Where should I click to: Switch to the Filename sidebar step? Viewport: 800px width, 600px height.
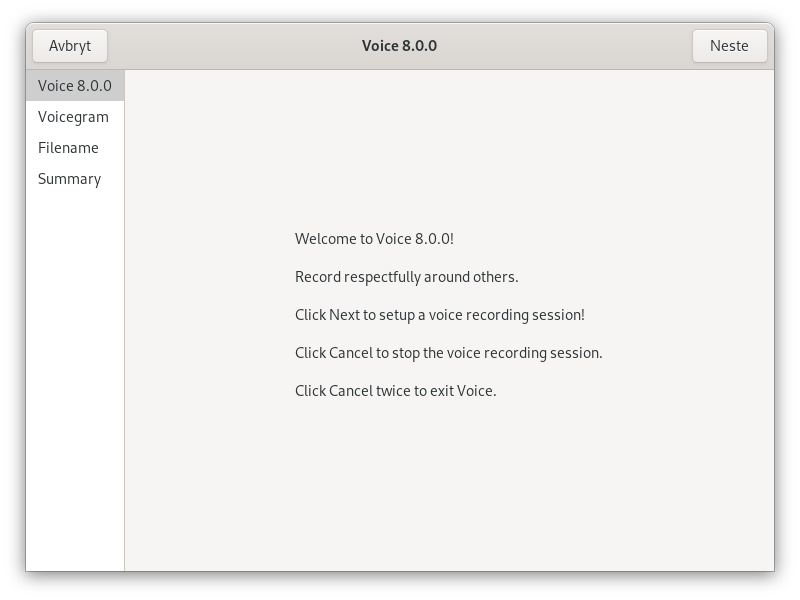[x=75, y=148]
